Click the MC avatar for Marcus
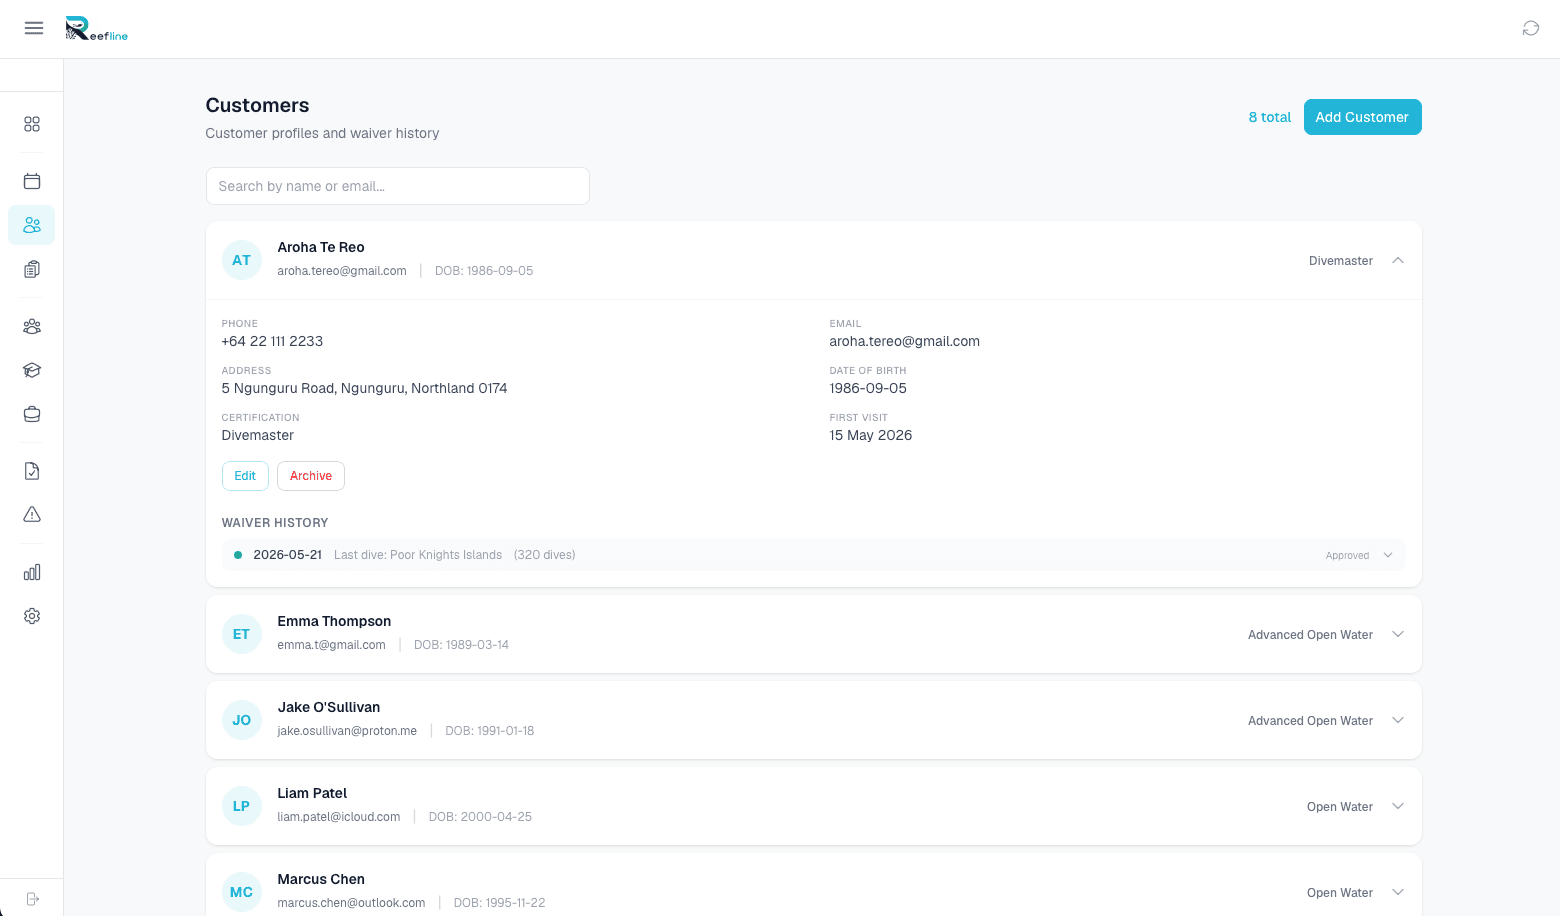The width and height of the screenshot is (1560, 916). [x=242, y=892]
